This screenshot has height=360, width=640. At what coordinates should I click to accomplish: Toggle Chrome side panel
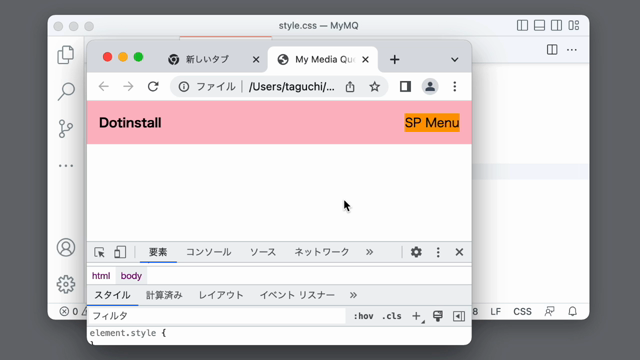click(x=405, y=87)
